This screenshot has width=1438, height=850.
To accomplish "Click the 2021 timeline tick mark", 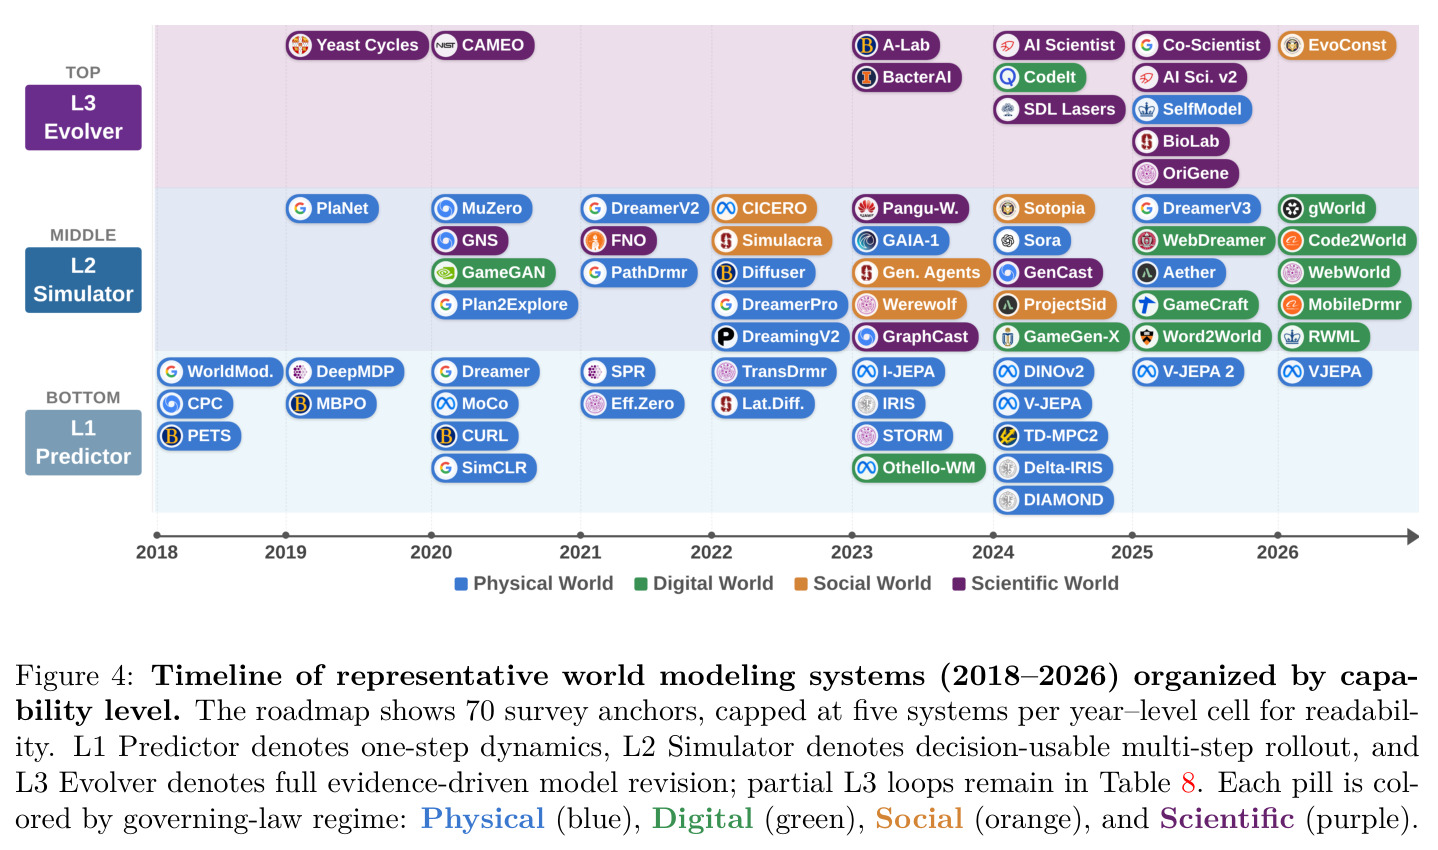I will (x=581, y=536).
